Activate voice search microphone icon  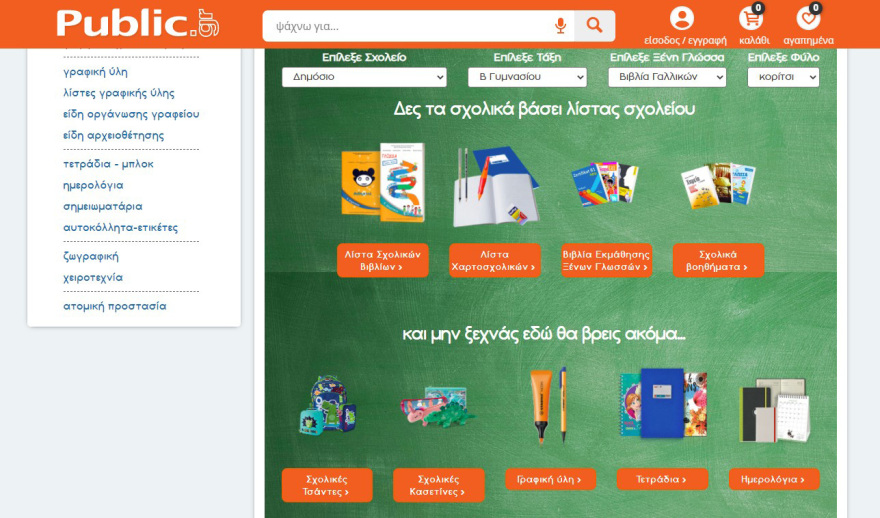[x=559, y=25]
